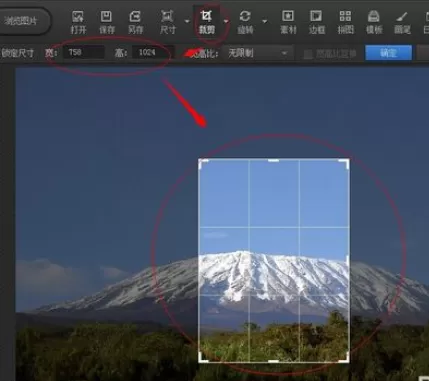Click the 高 height input field
429x381 pixels.
pyautogui.click(x=153, y=52)
